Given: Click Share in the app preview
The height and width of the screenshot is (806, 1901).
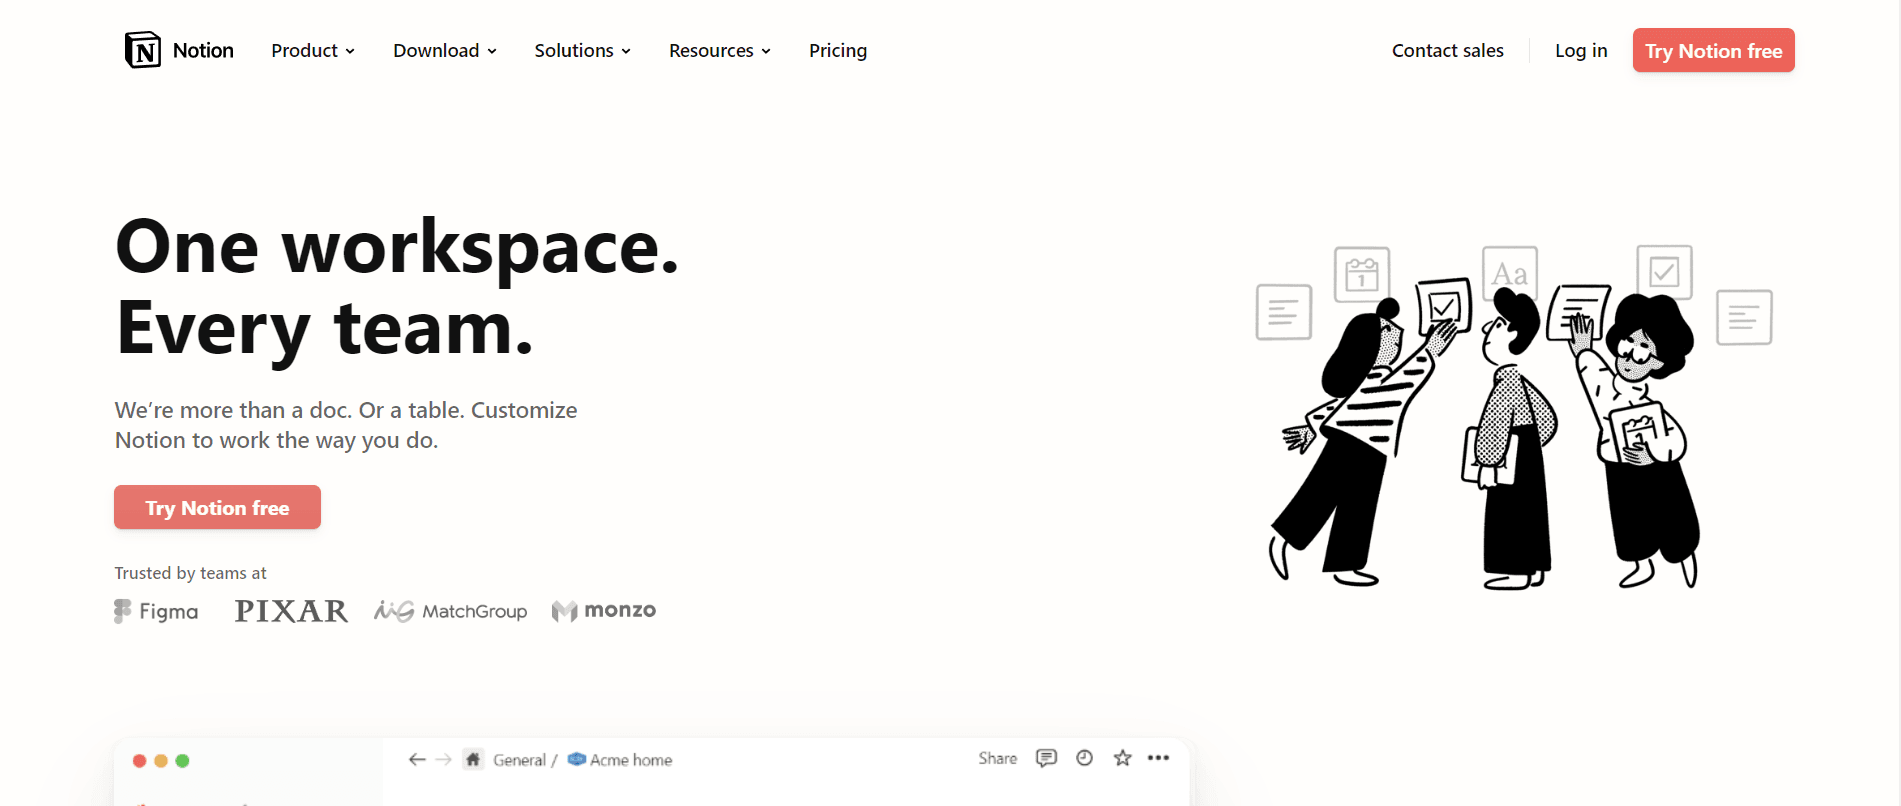Looking at the screenshot, I should (x=997, y=759).
